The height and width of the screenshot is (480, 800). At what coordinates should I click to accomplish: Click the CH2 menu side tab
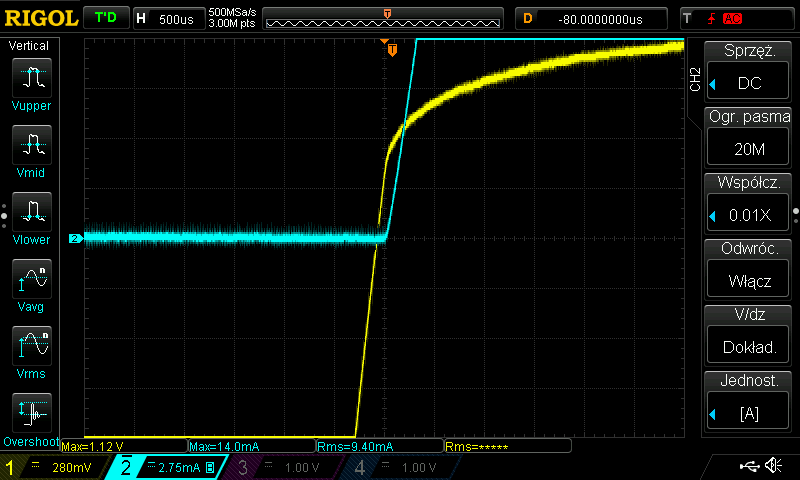tap(695, 79)
